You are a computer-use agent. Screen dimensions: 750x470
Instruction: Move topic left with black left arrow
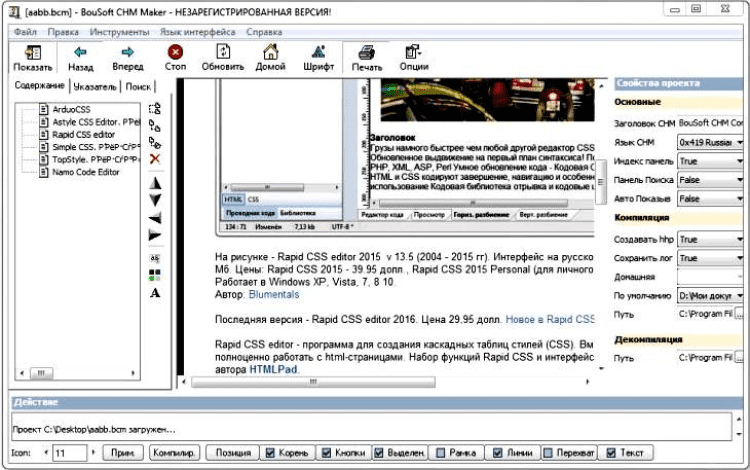pos(155,218)
